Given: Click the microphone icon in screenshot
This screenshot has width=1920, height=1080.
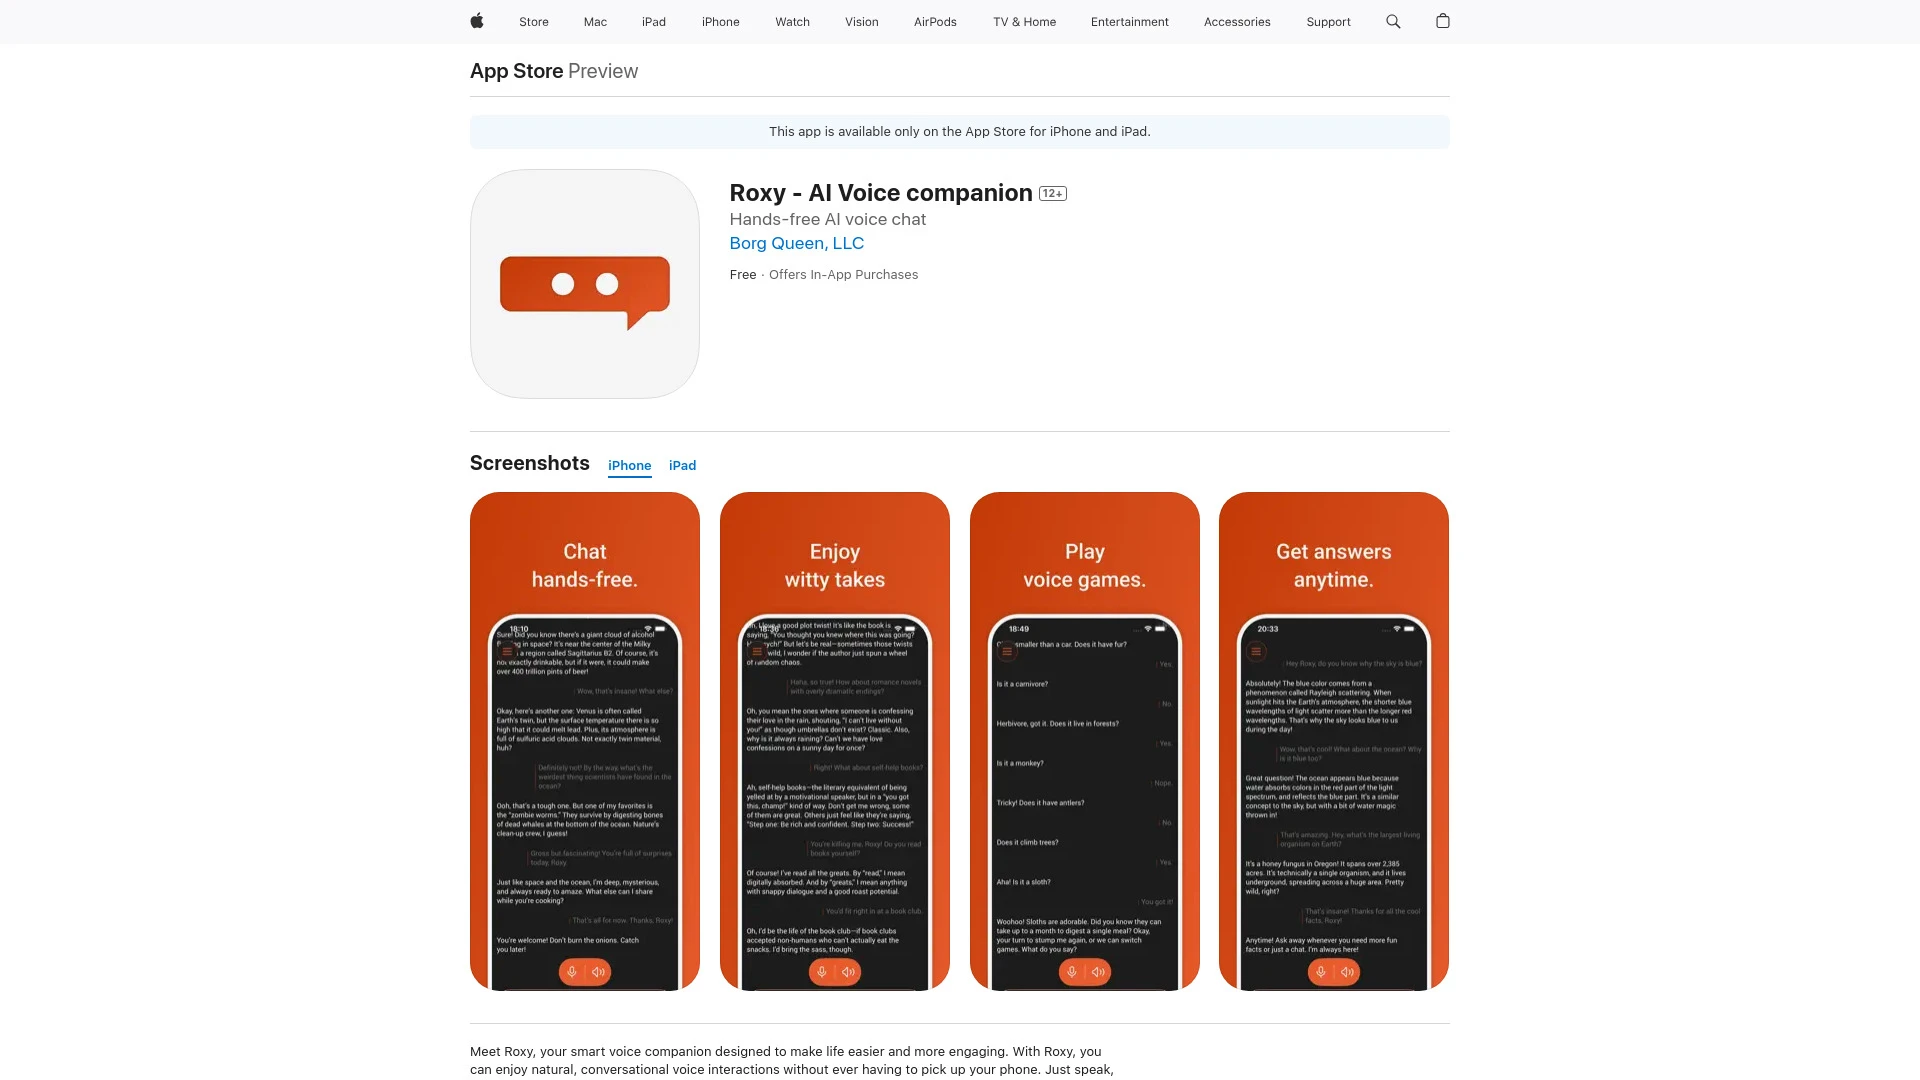Looking at the screenshot, I should pos(570,972).
